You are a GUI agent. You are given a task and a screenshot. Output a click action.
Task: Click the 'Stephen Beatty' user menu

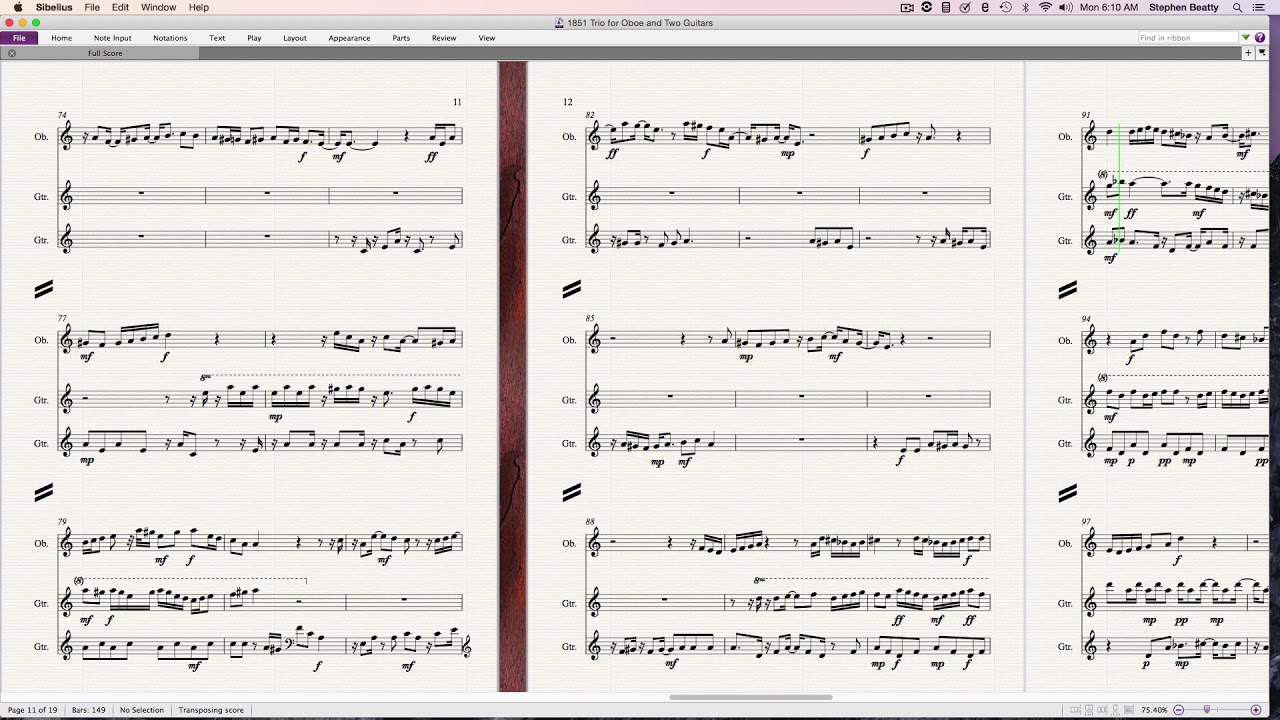[1184, 7]
